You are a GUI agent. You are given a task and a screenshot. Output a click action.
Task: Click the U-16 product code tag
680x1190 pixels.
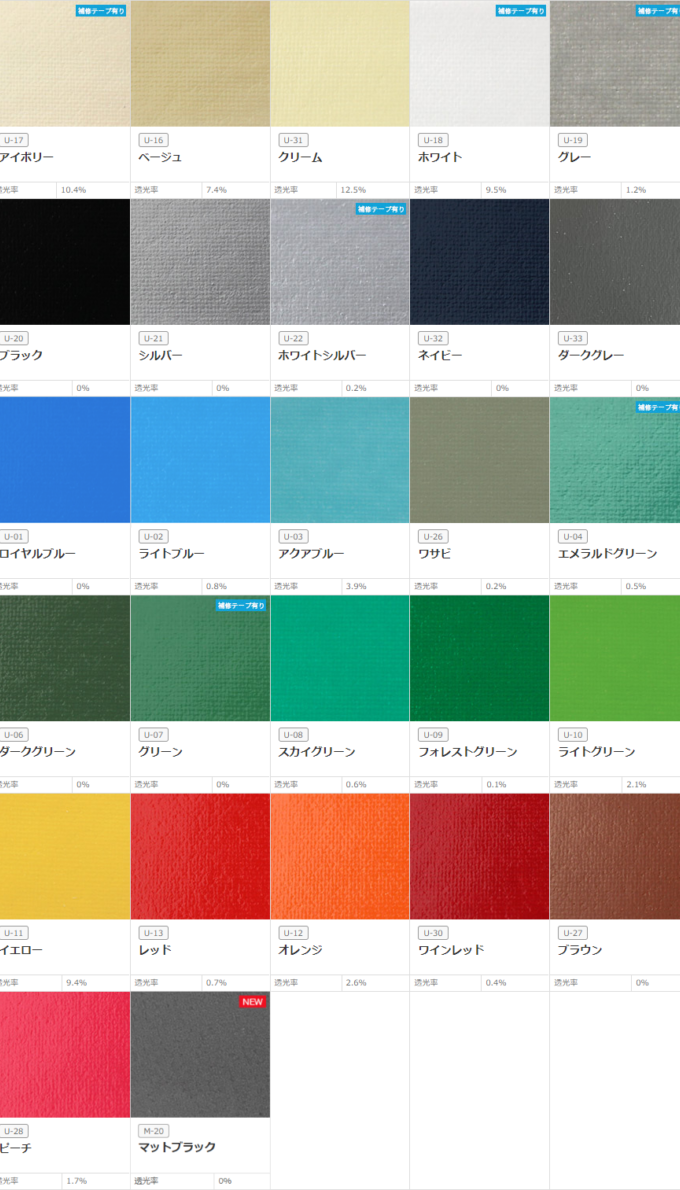(153, 140)
